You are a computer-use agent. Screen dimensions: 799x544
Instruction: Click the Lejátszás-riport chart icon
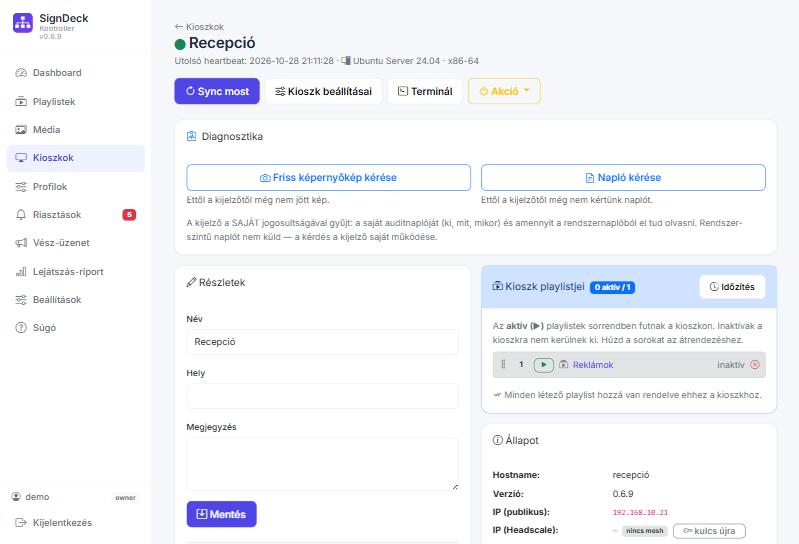(x=21, y=271)
